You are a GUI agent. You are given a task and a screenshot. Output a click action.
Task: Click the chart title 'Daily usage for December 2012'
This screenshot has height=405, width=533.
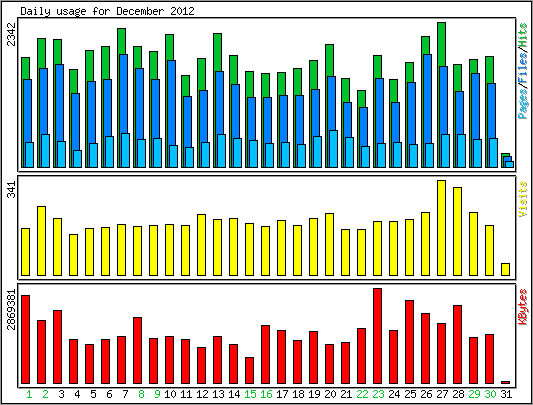pyautogui.click(x=107, y=11)
